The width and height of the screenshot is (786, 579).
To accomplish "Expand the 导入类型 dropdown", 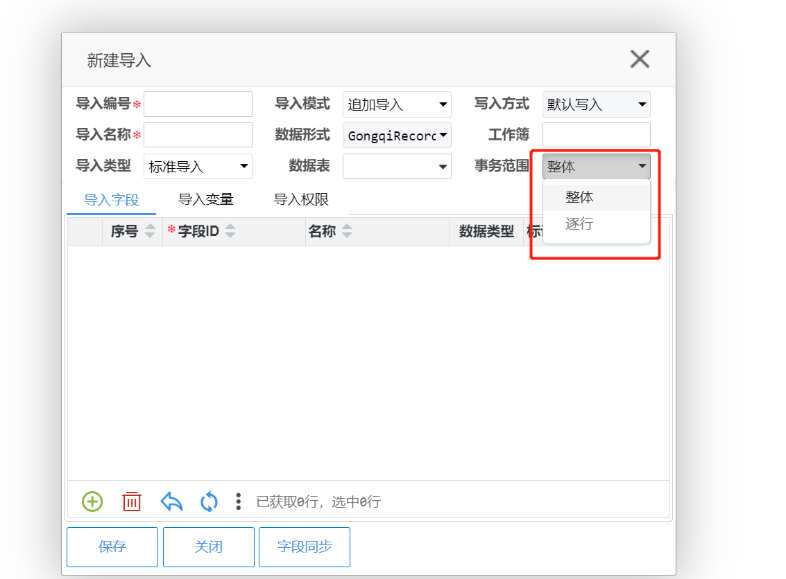I will [198, 166].
